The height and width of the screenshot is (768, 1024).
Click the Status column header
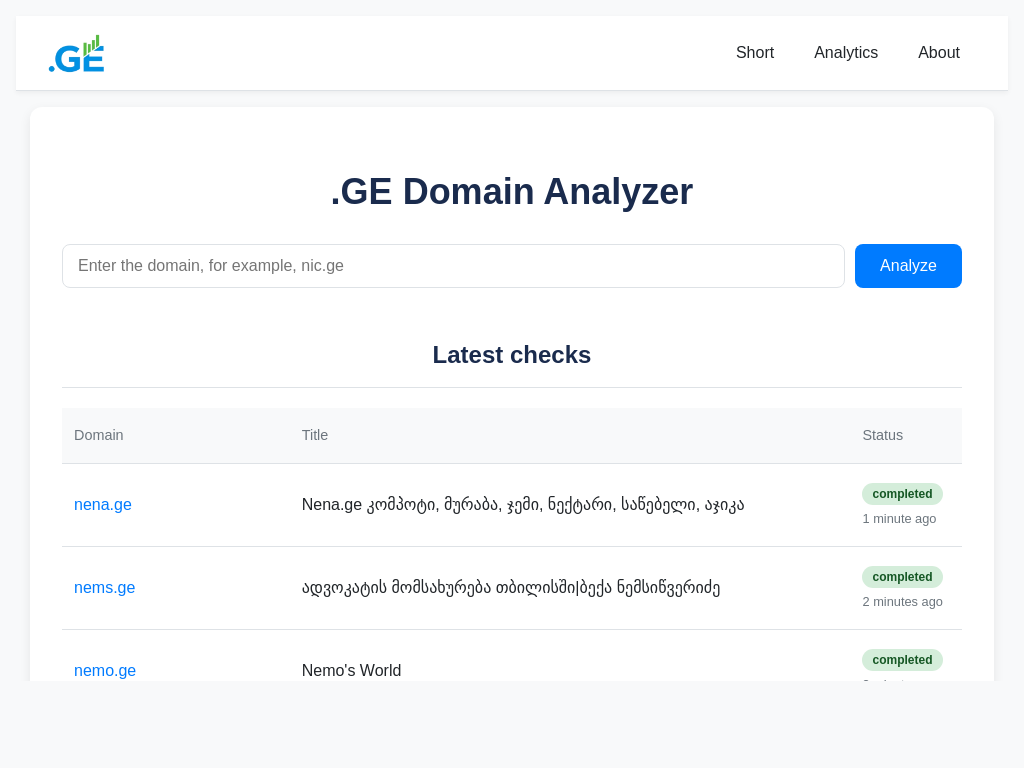click(x=882, y=435)
